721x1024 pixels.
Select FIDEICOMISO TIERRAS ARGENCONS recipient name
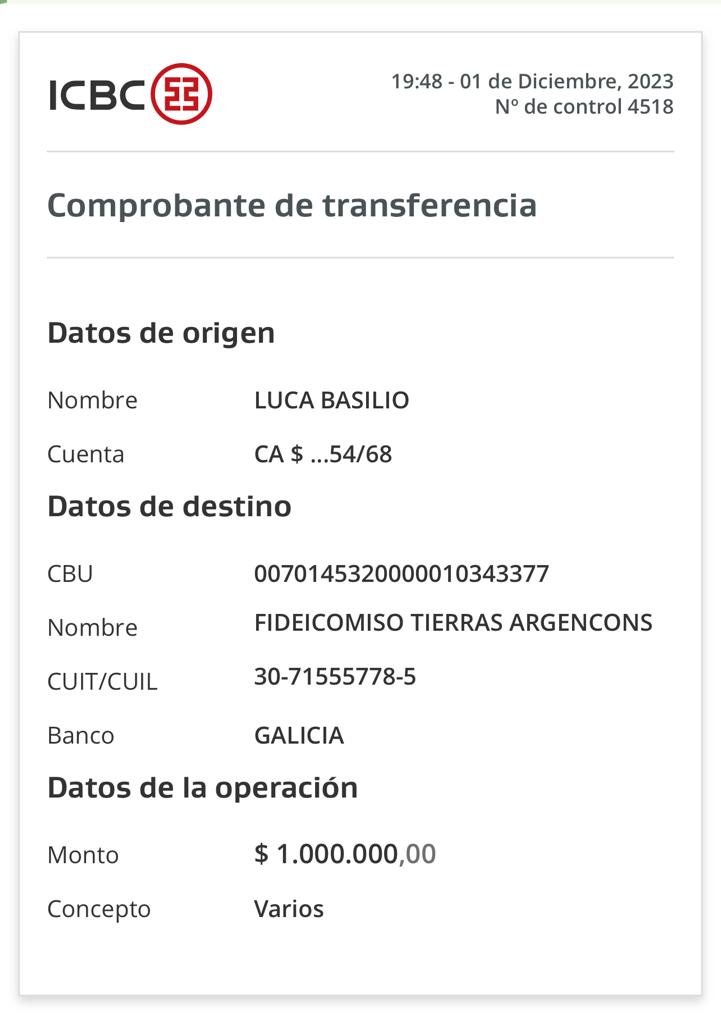453,622
